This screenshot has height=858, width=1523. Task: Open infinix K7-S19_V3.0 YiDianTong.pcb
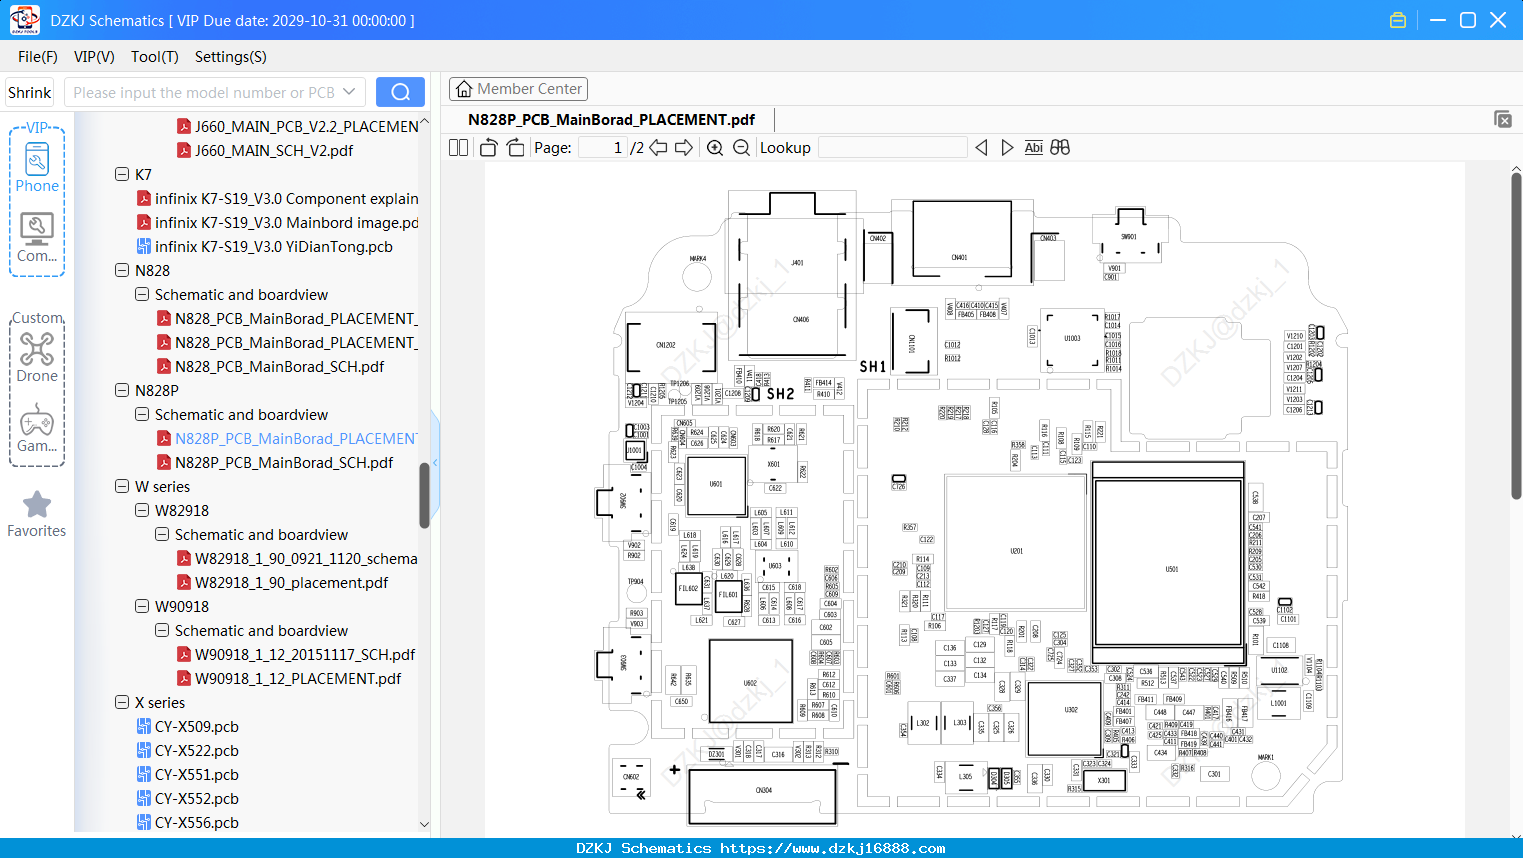coord(273,246)
